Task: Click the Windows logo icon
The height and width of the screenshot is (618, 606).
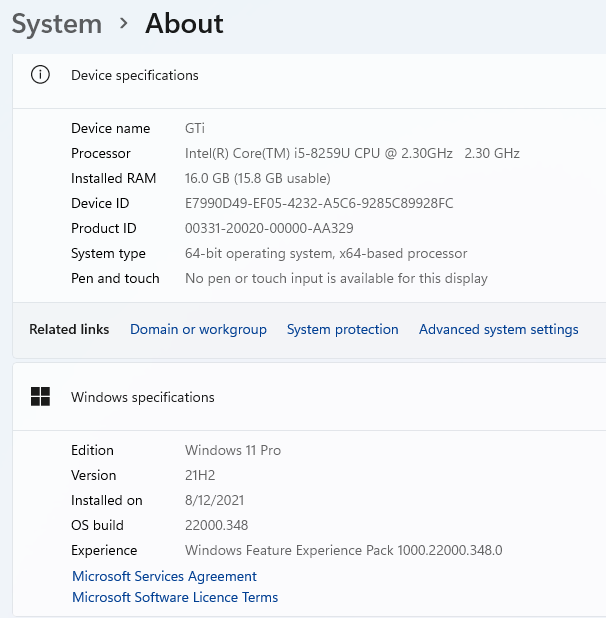Action: point(40,396)
